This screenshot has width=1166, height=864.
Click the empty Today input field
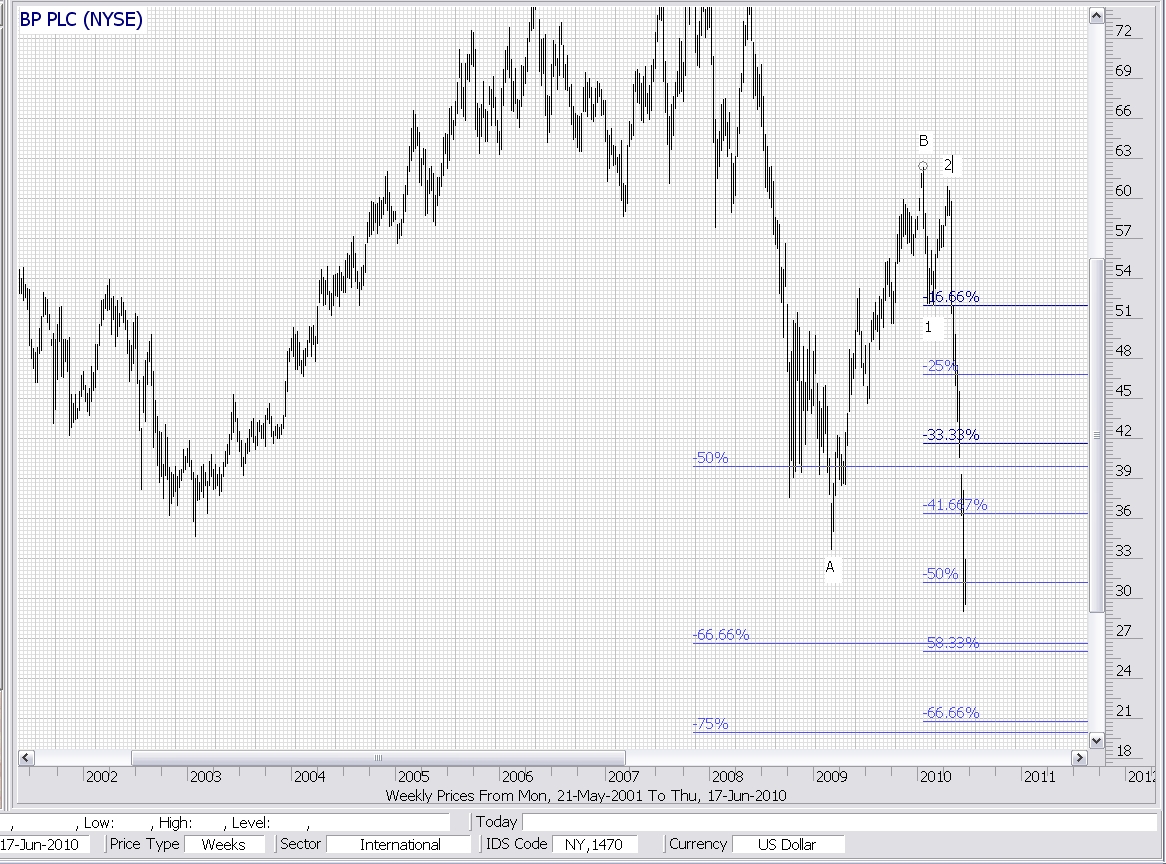[838, 822]
